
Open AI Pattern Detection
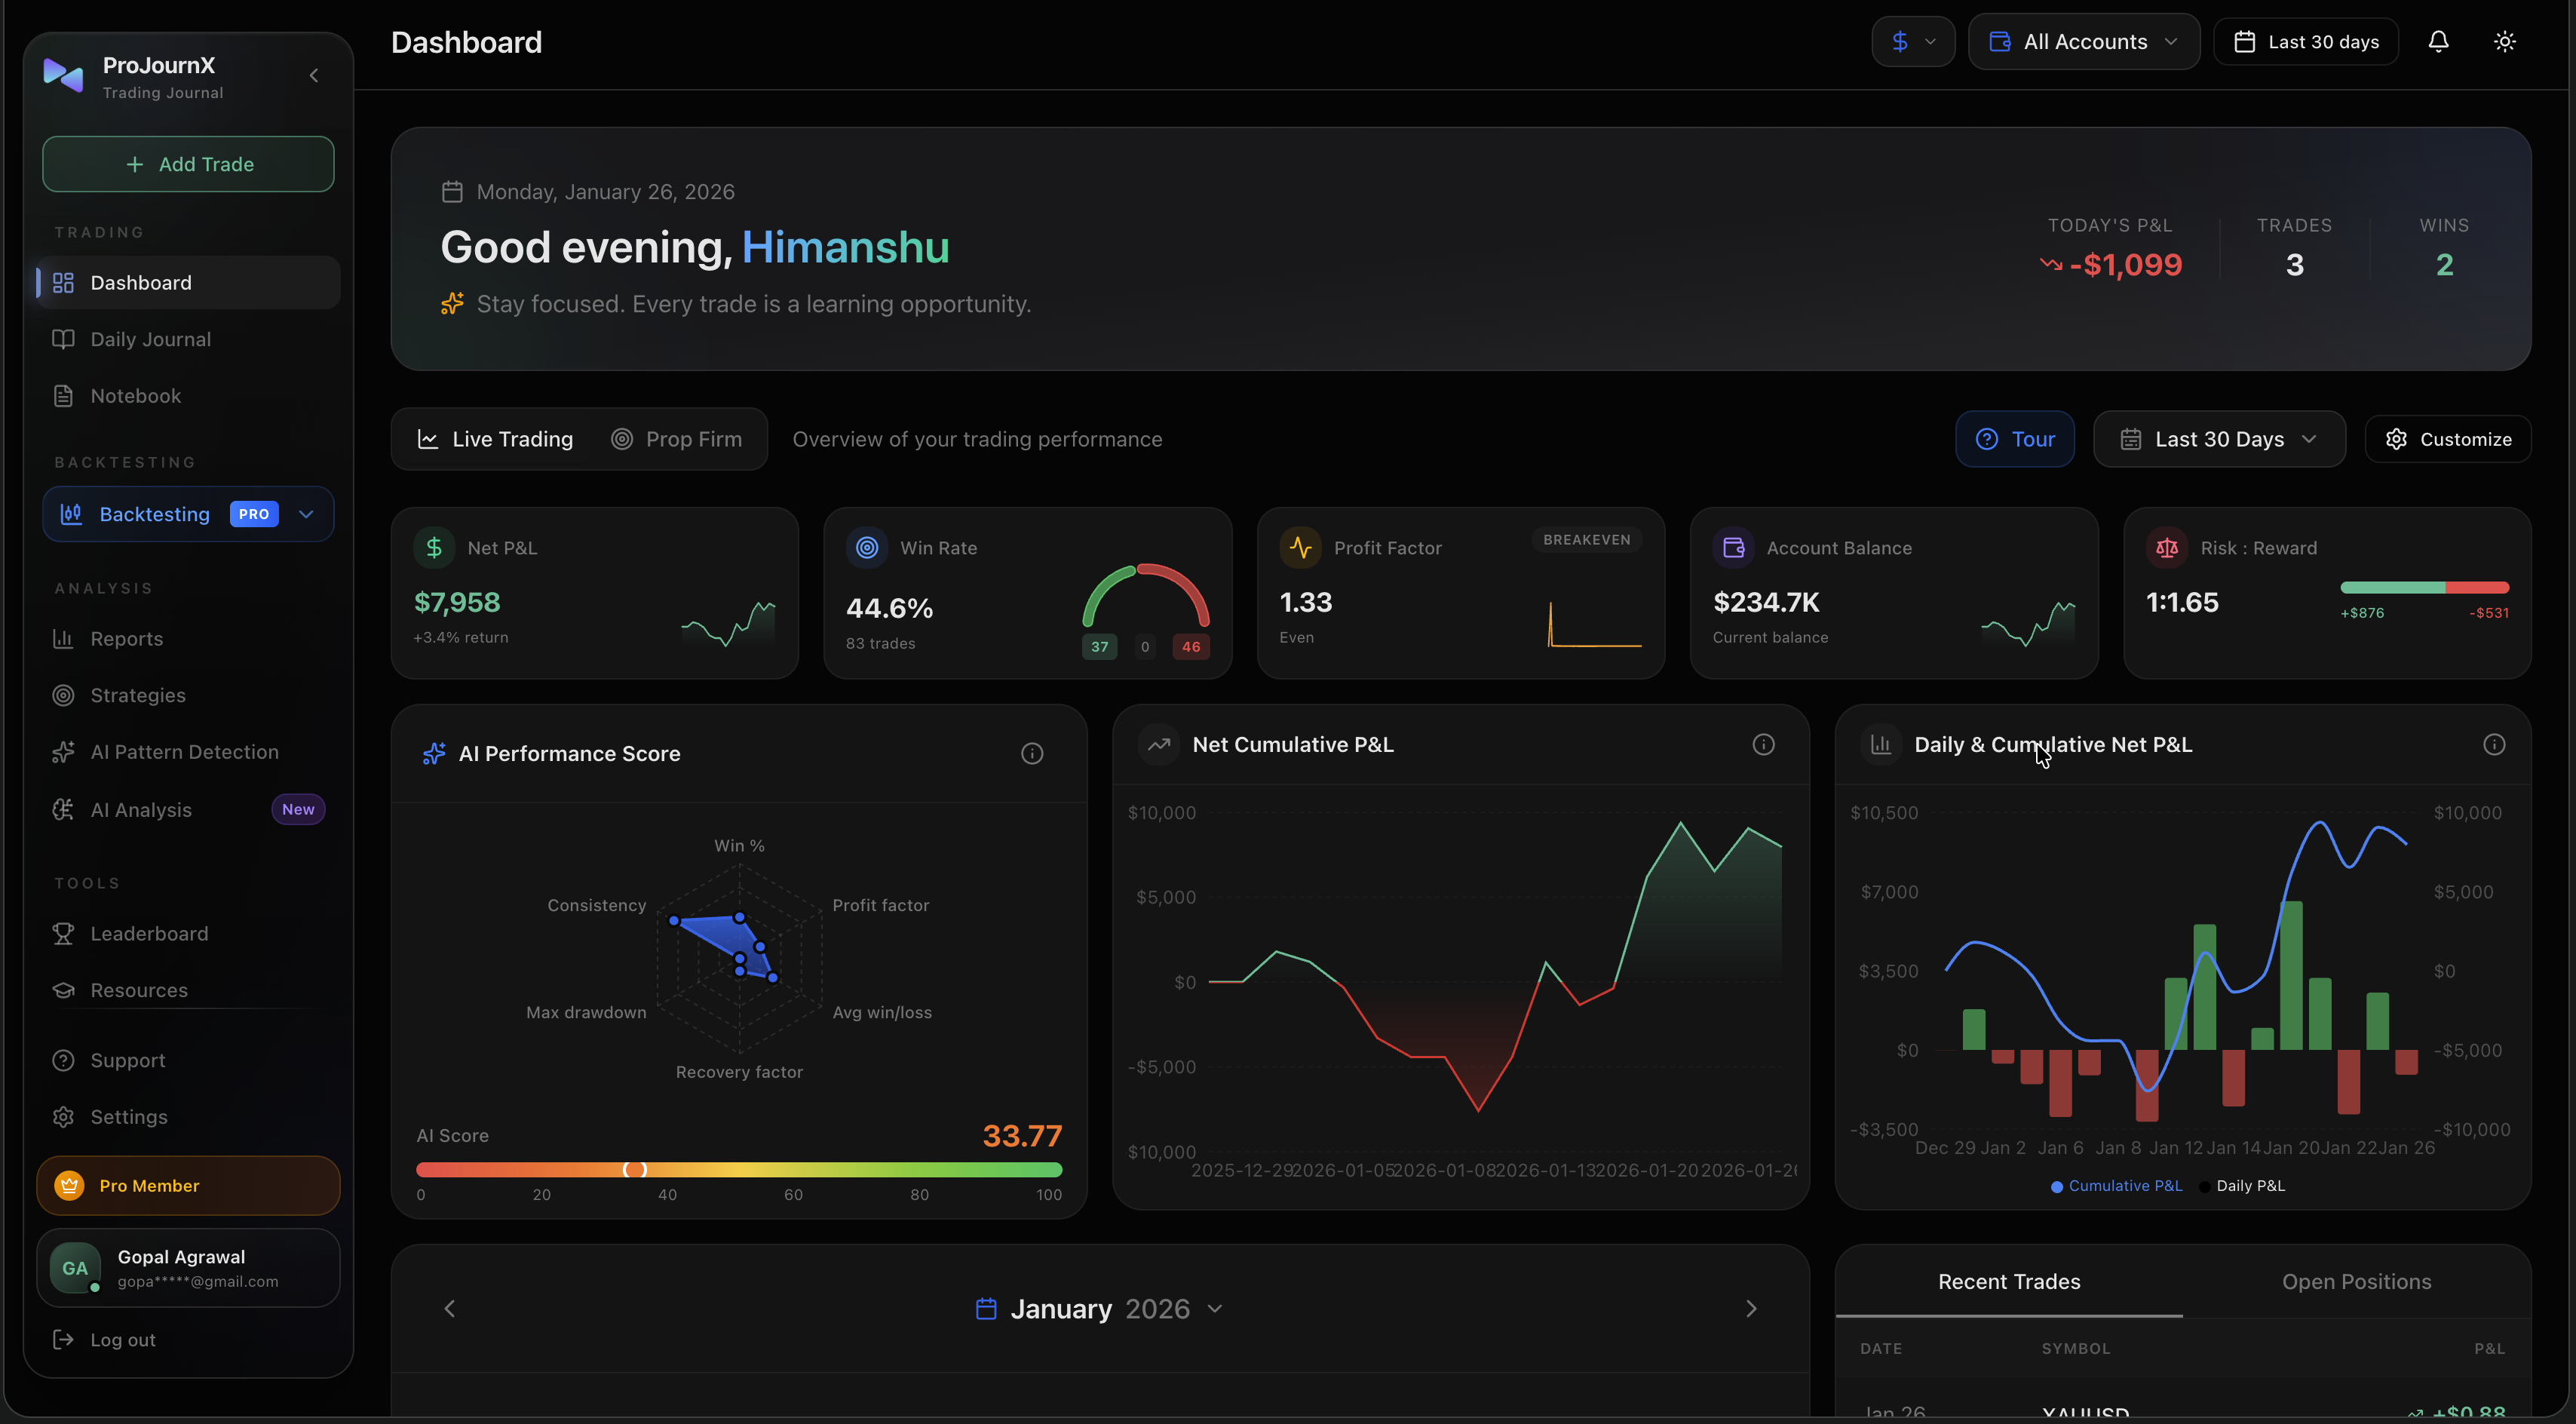point(184,751)
